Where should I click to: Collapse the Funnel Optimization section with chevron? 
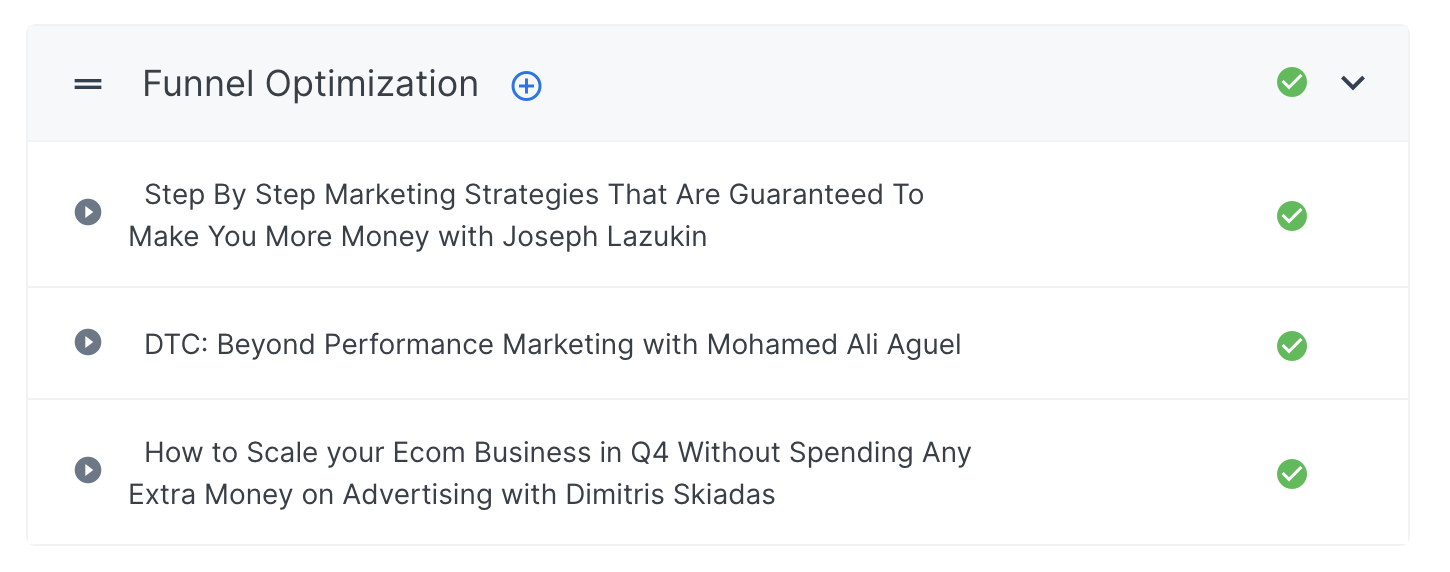(1353, 83)
